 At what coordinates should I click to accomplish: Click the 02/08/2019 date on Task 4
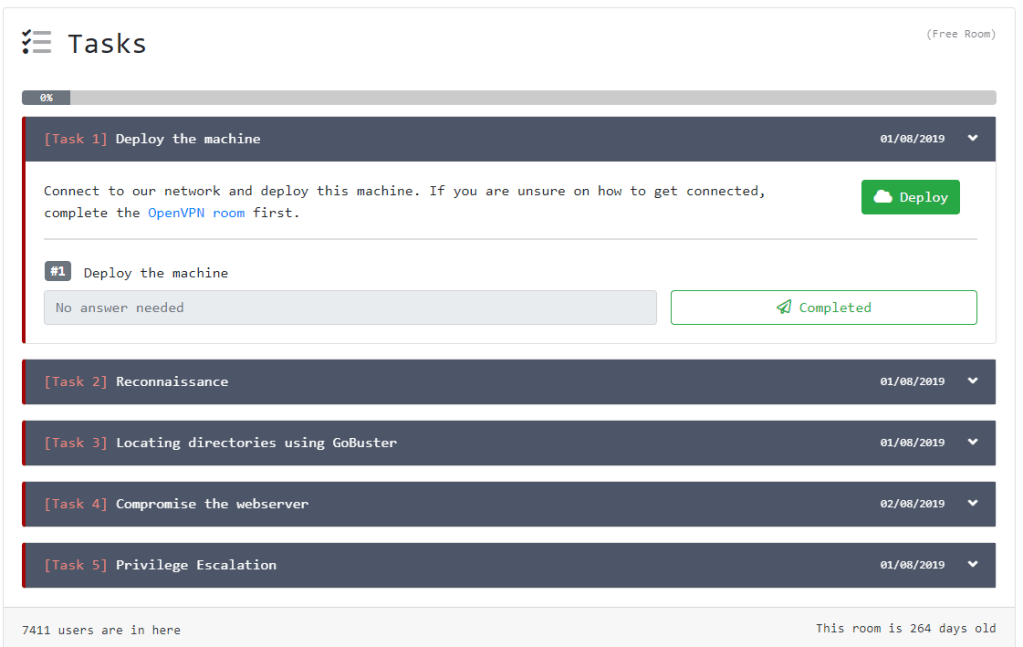coord(912,504)
